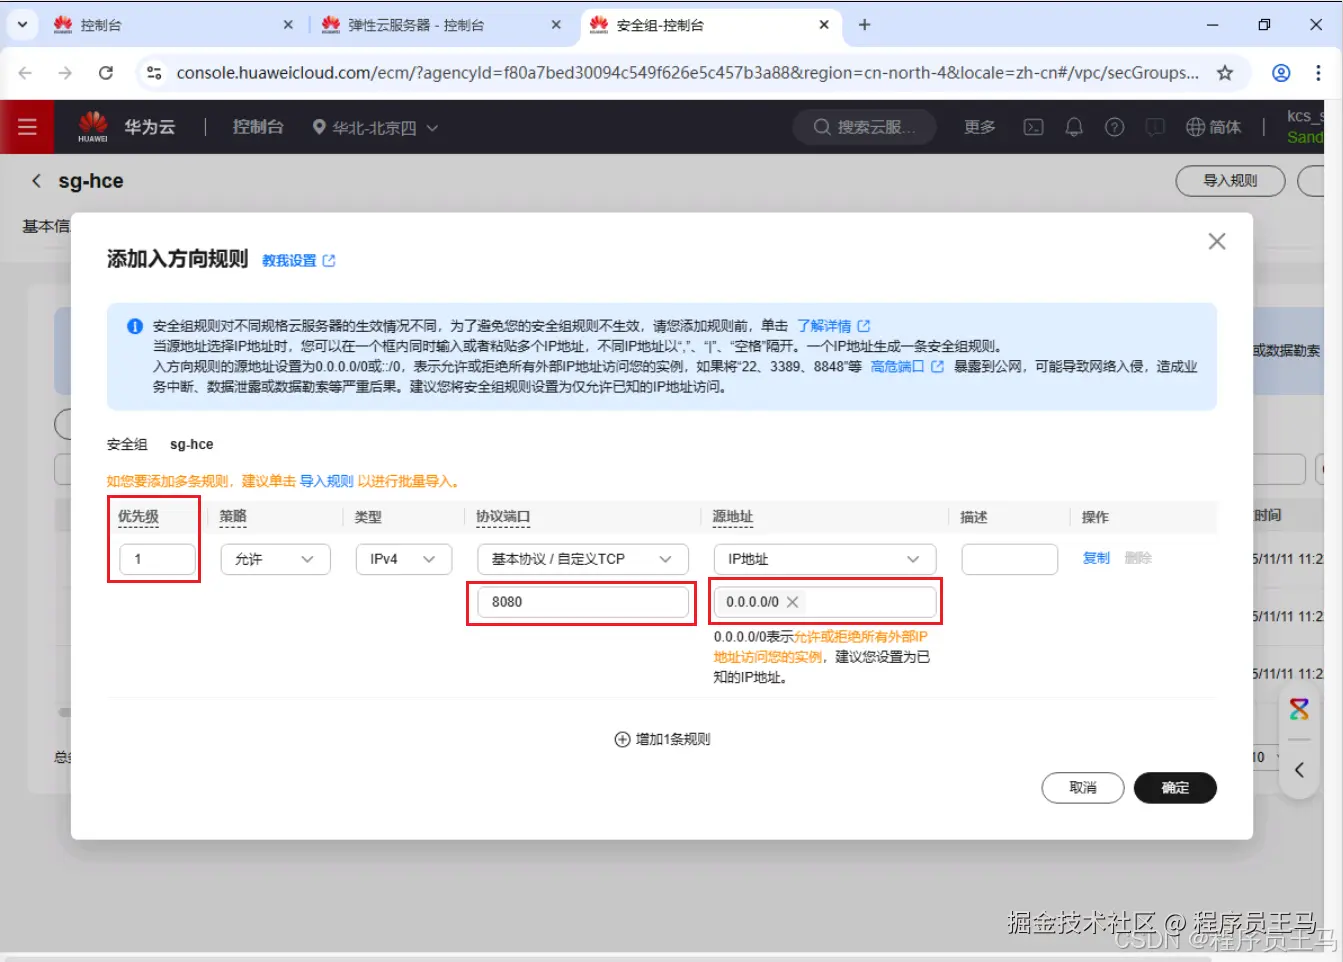1343x962 pixels.
Task: Open the CloudShell terminal icon in header
Action: coord(1033,127)
